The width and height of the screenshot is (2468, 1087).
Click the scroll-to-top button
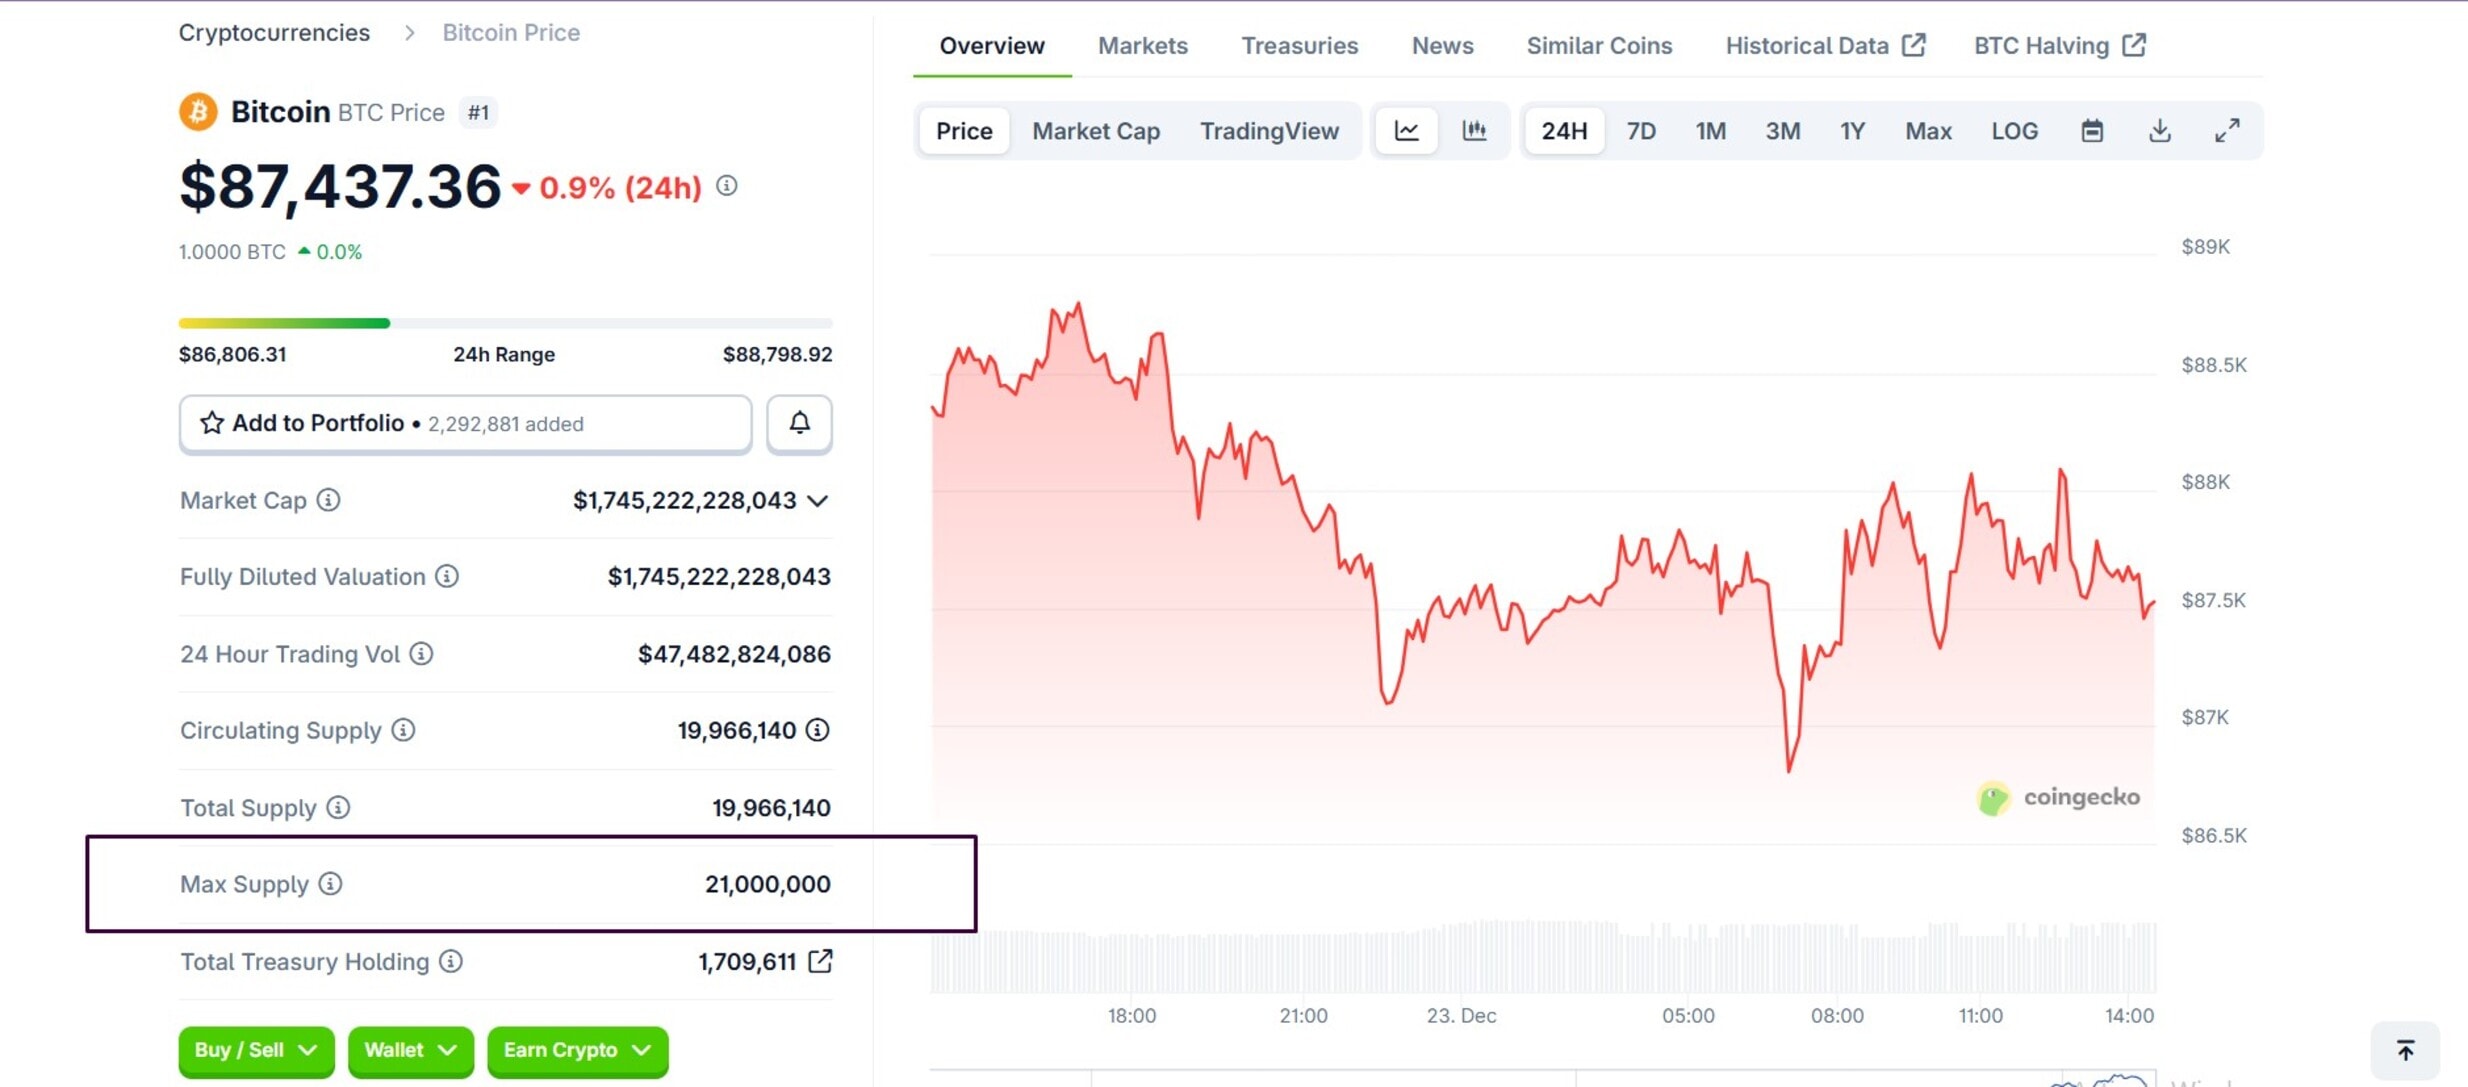(2405, 1049)
